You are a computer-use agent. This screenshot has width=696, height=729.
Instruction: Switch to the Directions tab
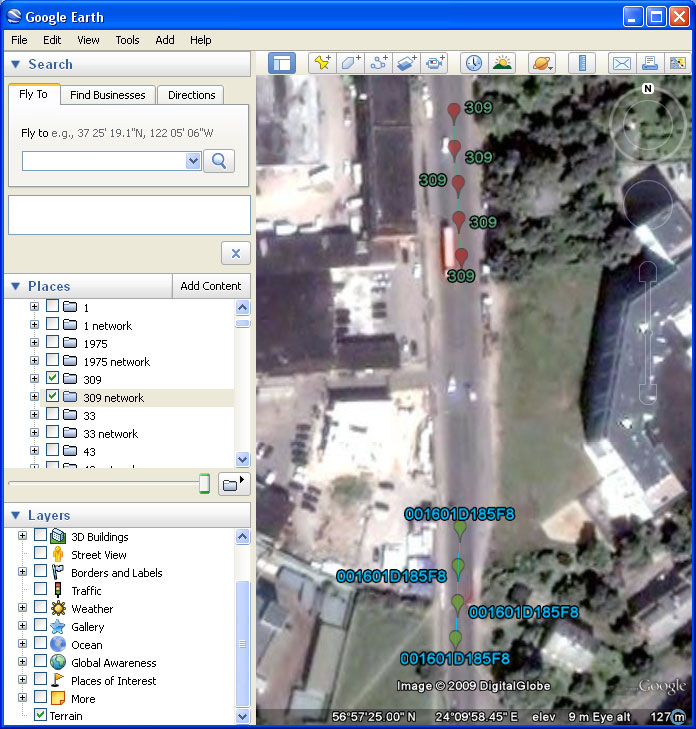[x=192, y=95]
